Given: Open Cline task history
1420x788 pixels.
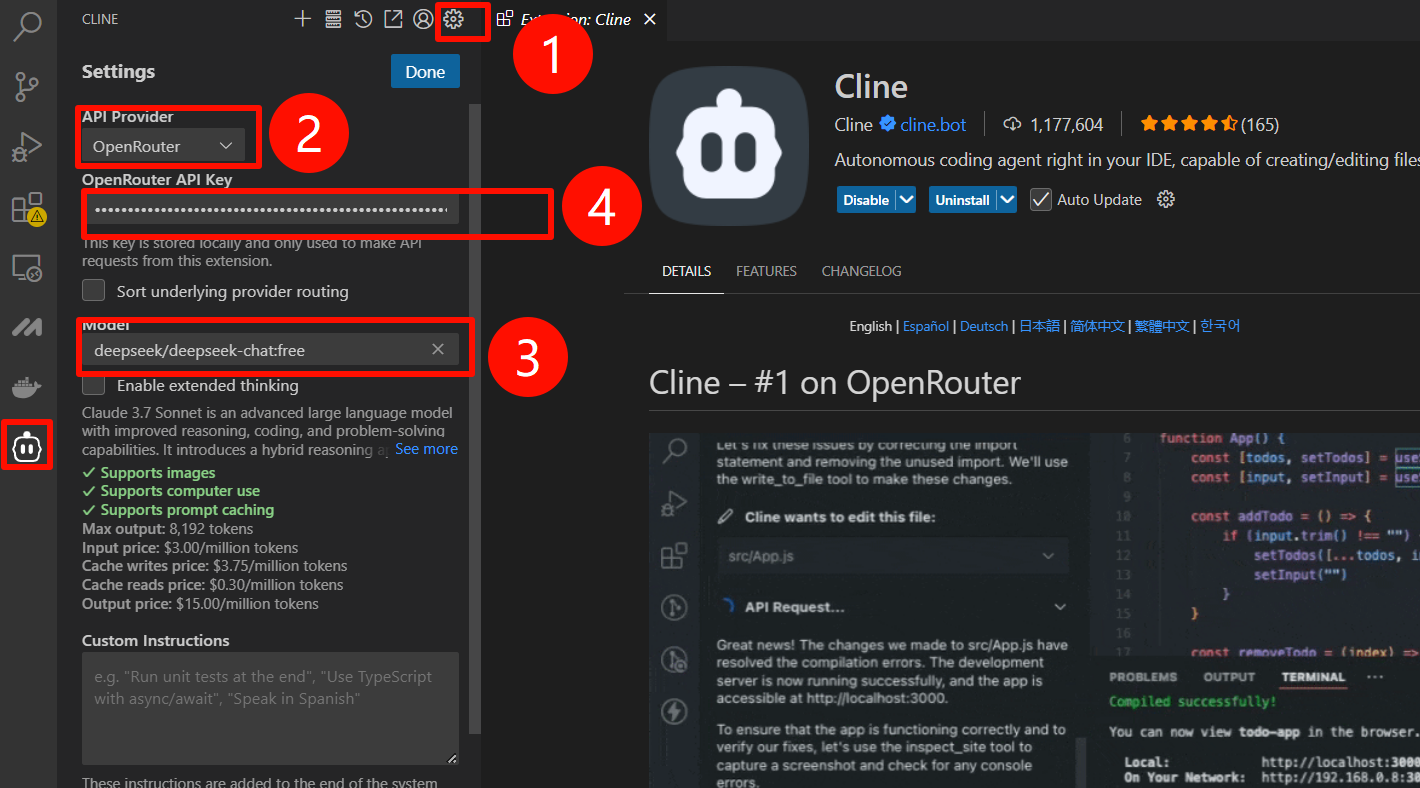Looking at the screenshot, I should (x=363, y=19).
